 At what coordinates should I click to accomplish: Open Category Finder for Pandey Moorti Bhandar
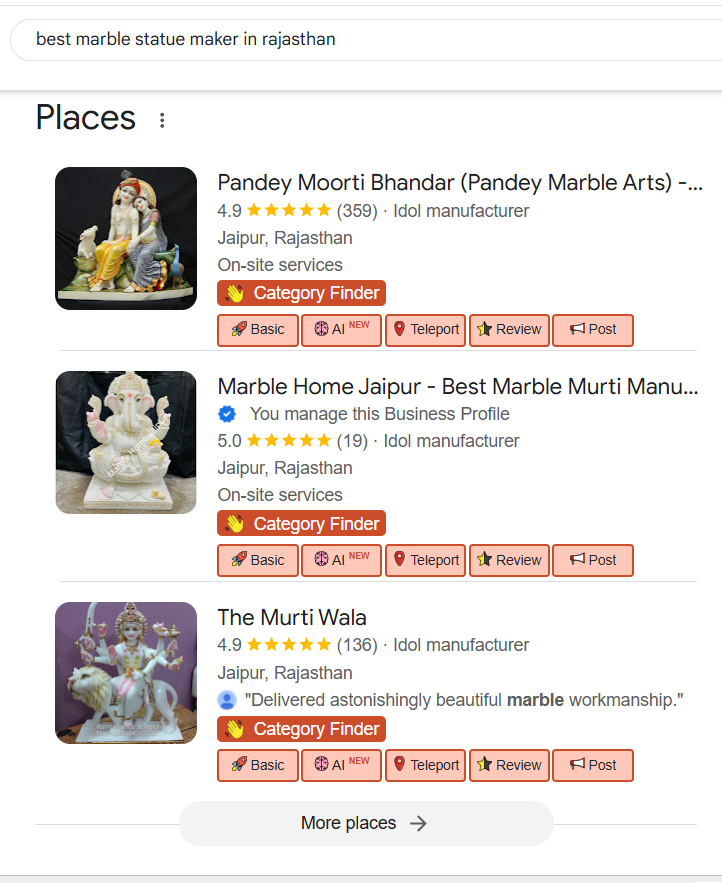tap(301, 293)
